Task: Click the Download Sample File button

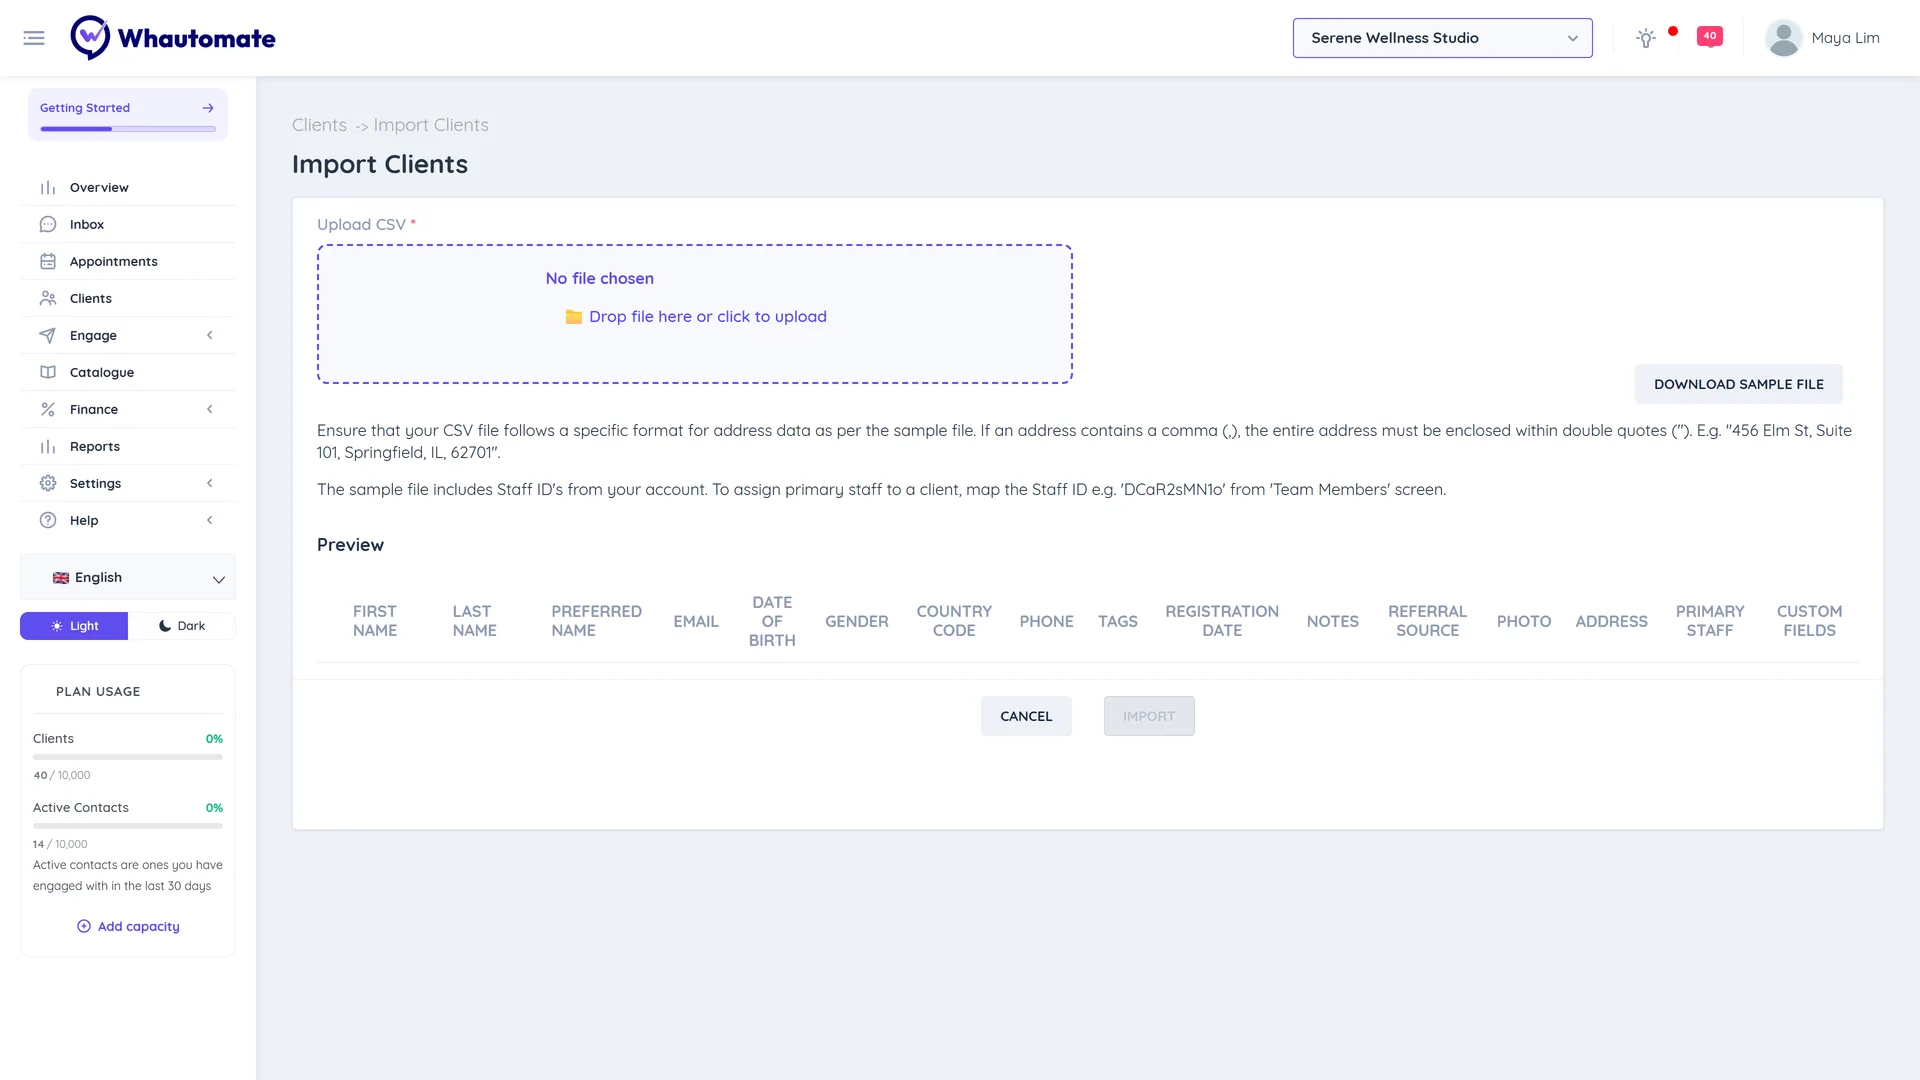Action: 1738,384
